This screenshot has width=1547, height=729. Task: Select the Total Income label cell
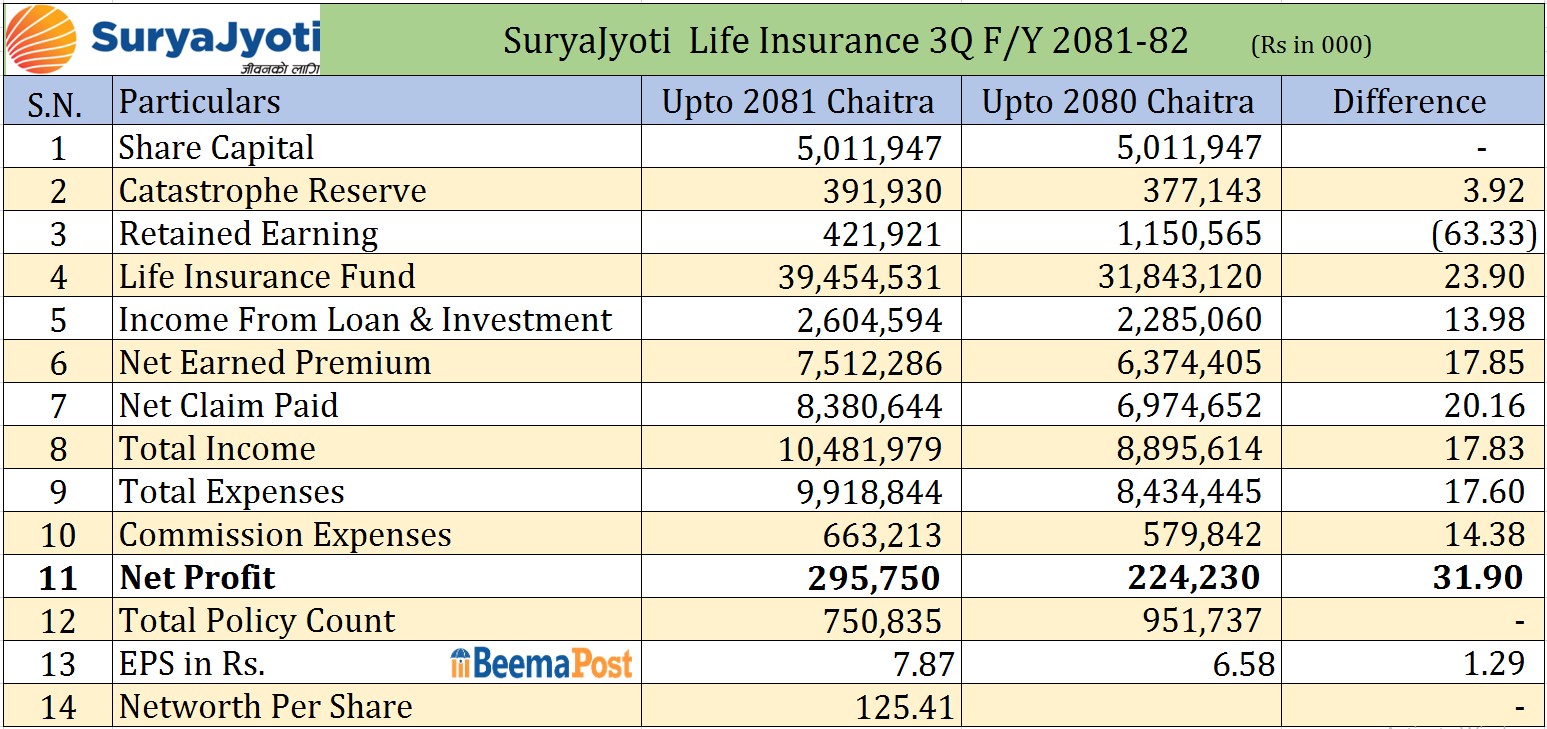[x=217, y=449]
